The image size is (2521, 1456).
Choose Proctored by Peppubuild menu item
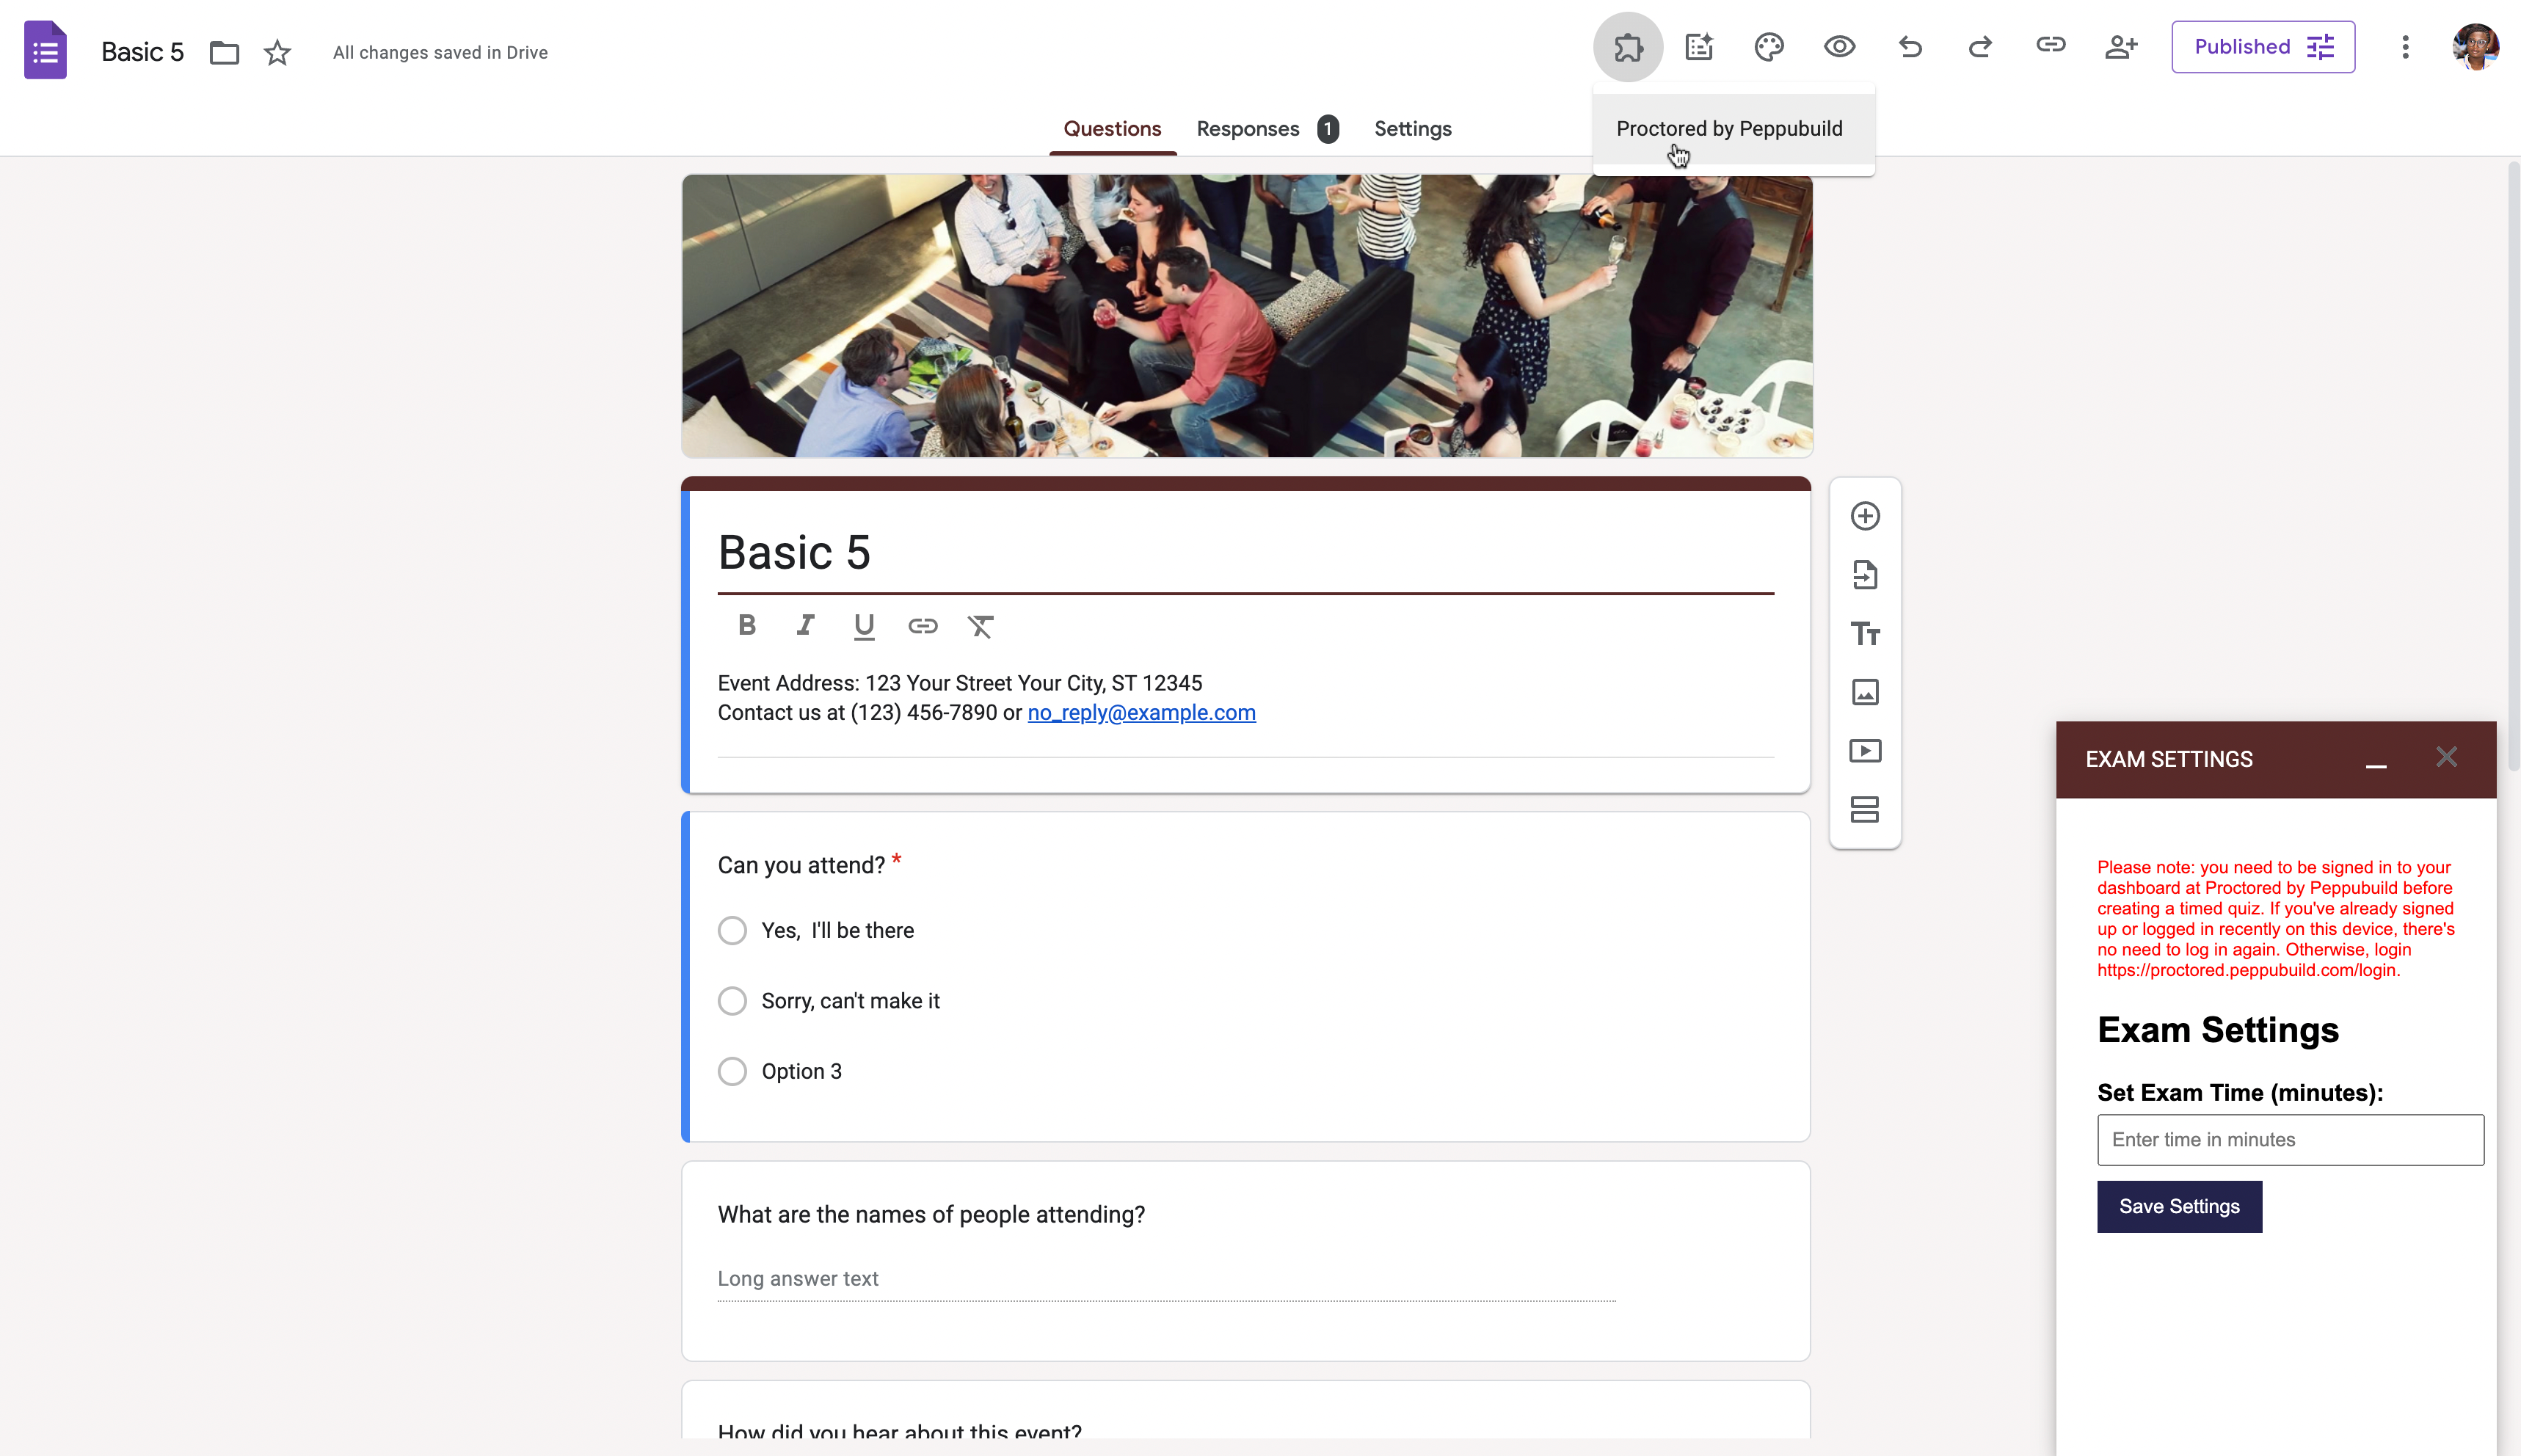[1733, 129]
